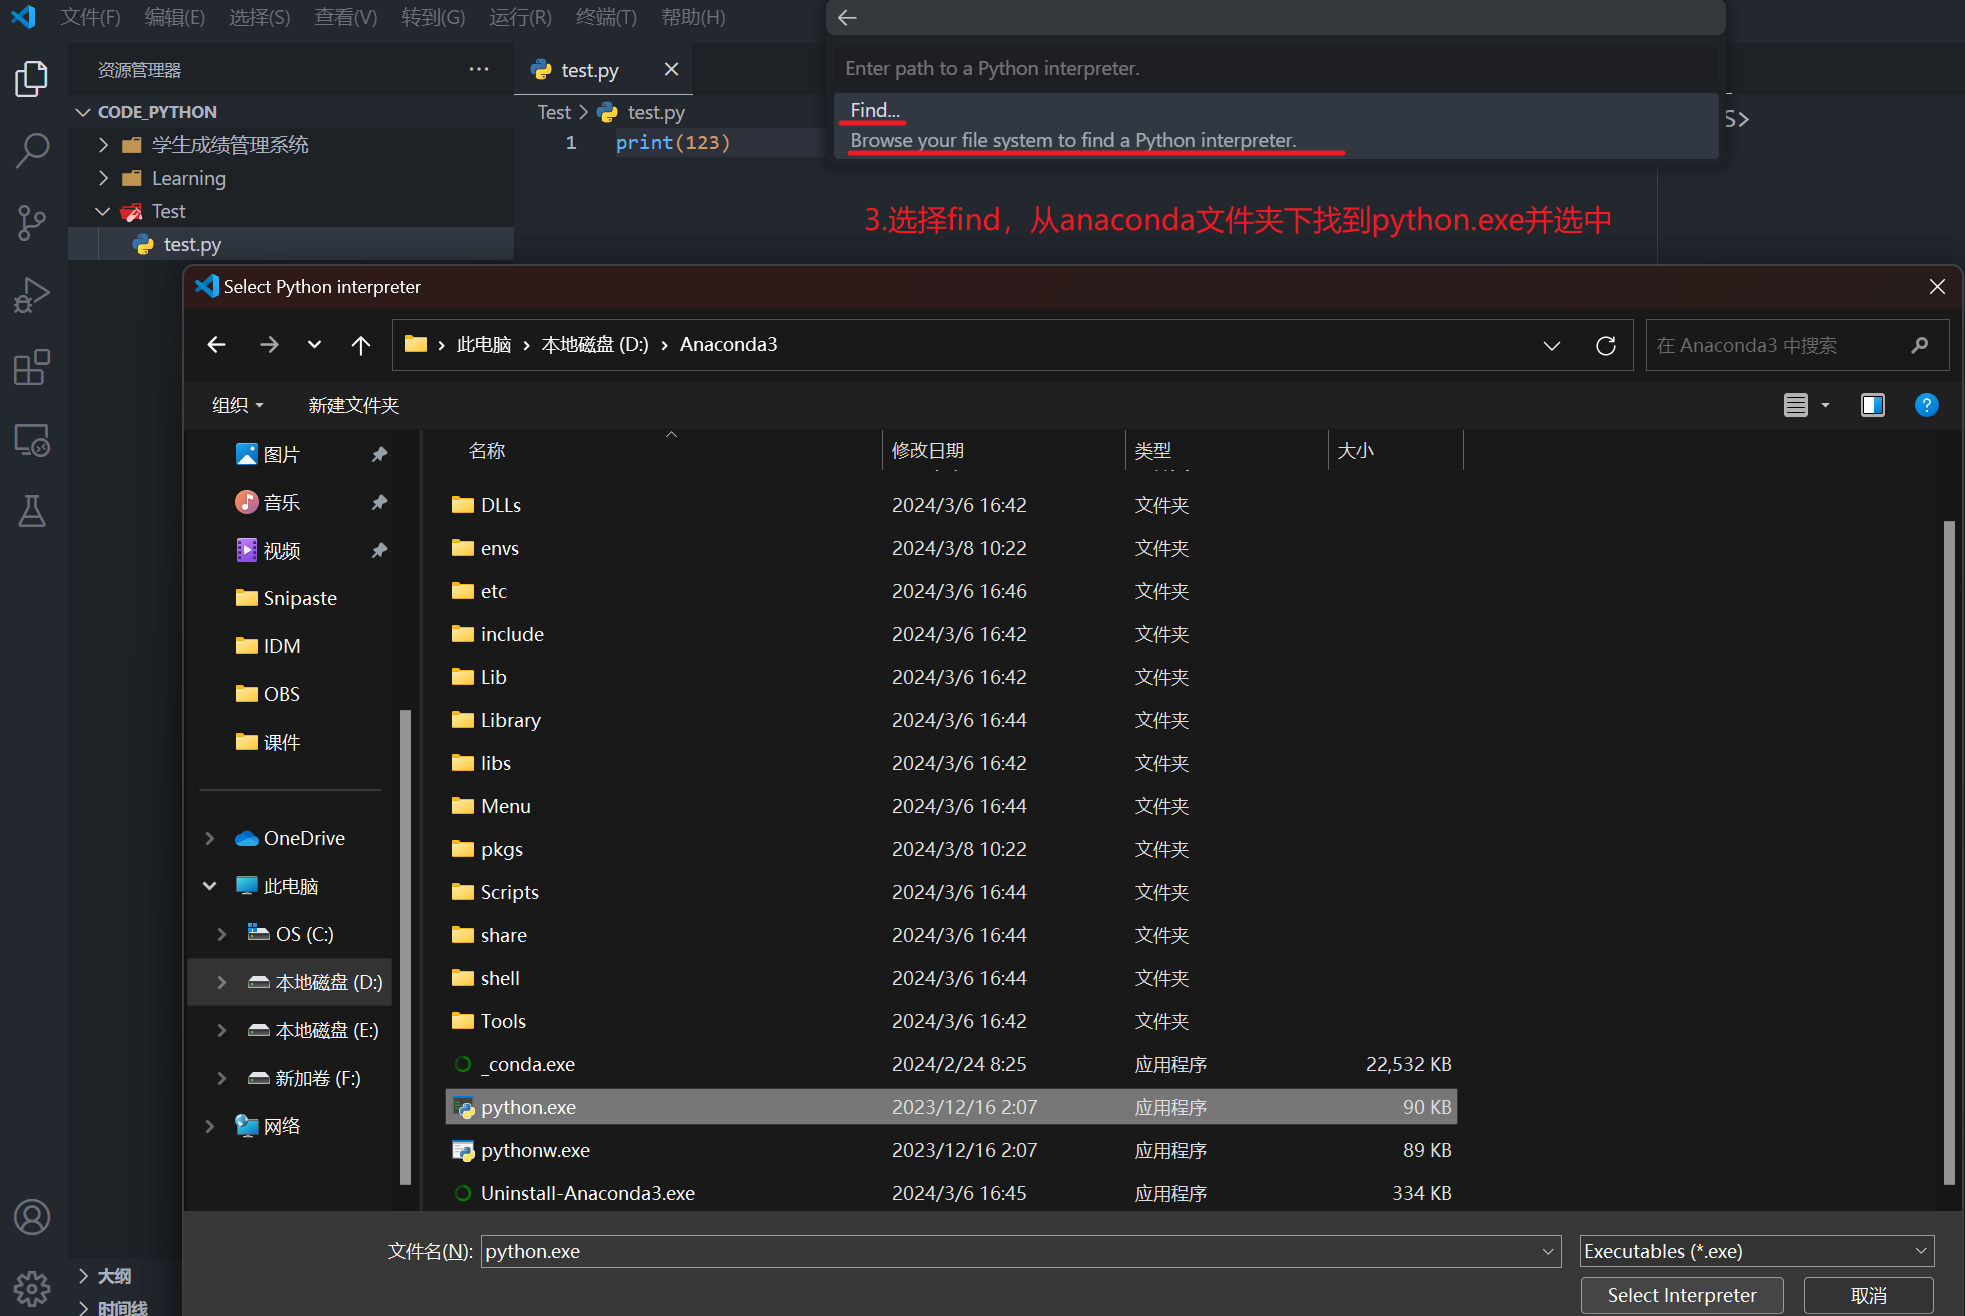Viewport: 1965px width, 1316px height.
Task: Open Remote Explorer icon in activity bar
Action: pos(32,439)
